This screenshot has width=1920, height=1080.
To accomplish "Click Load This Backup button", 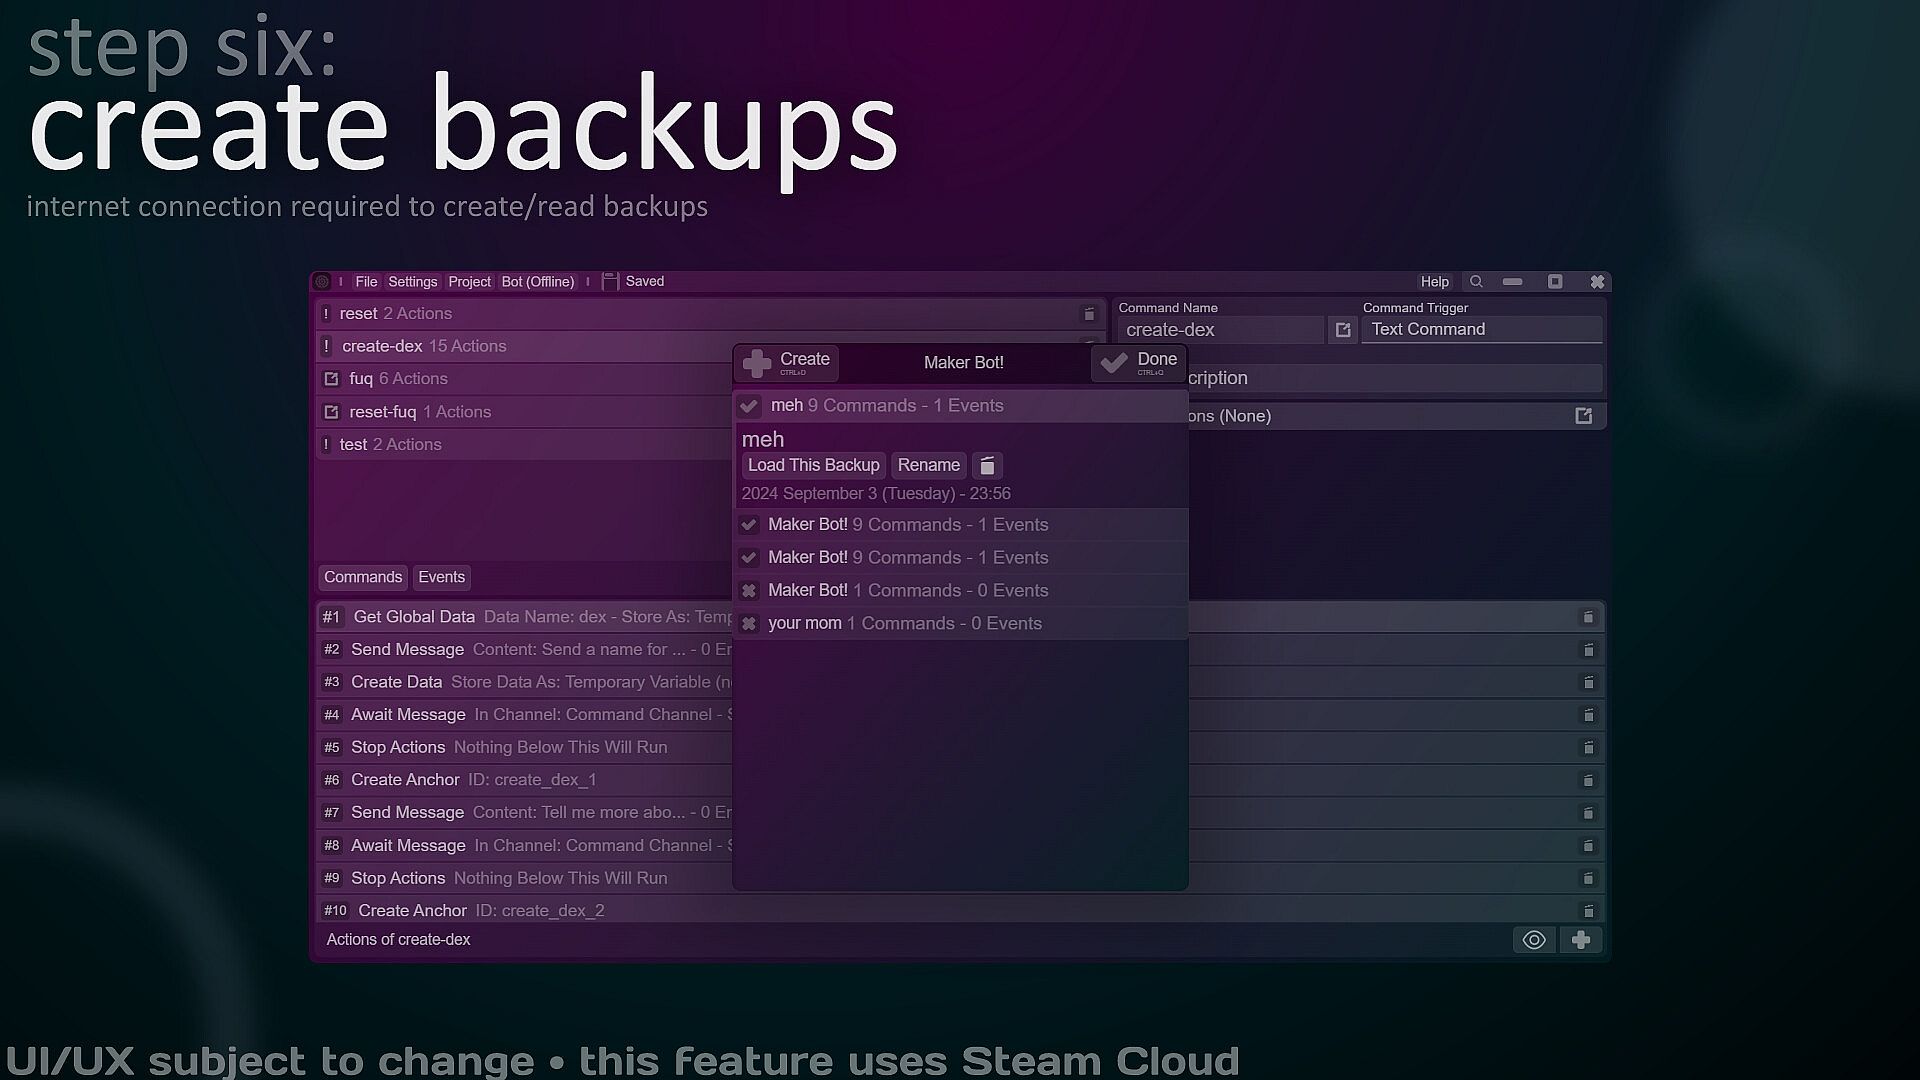I will click(813, 466).
